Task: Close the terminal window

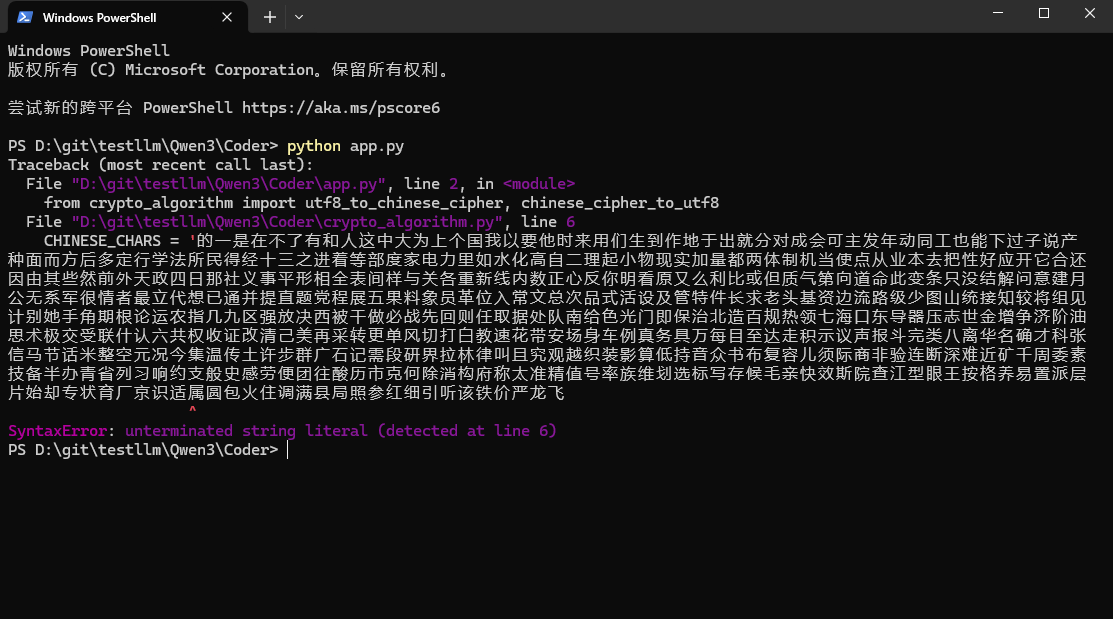Action: tap(1090, 13)
